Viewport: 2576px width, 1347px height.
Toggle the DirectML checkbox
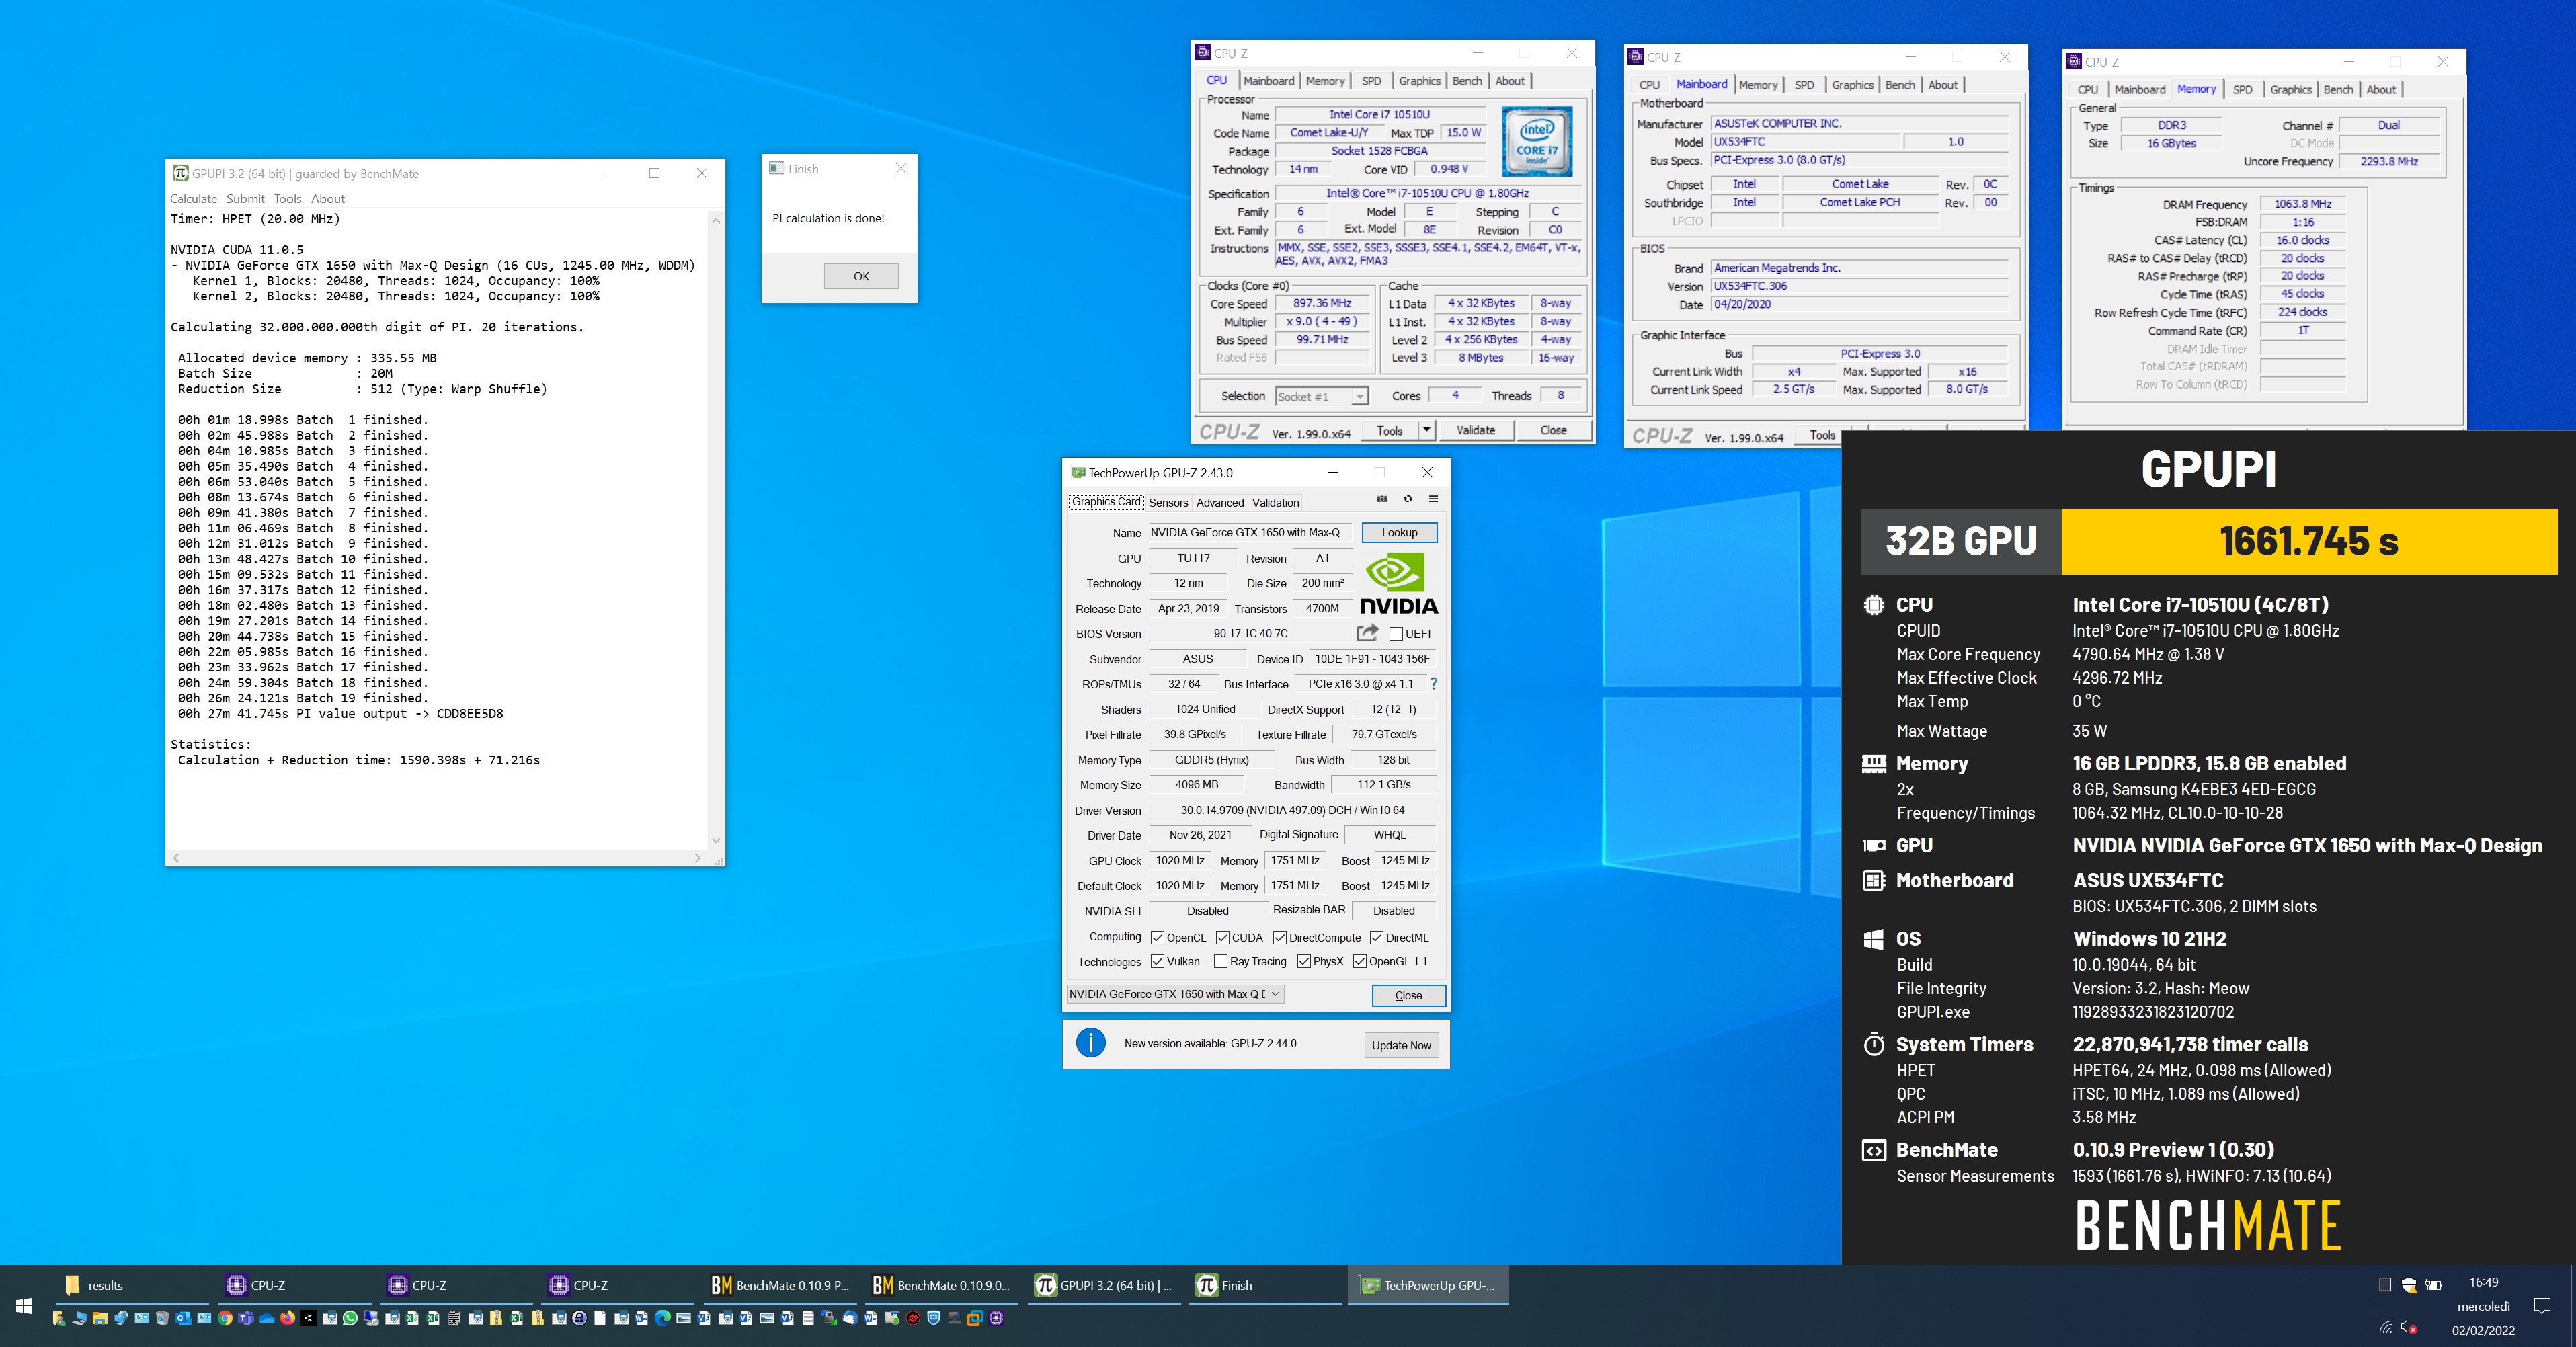1376,937
